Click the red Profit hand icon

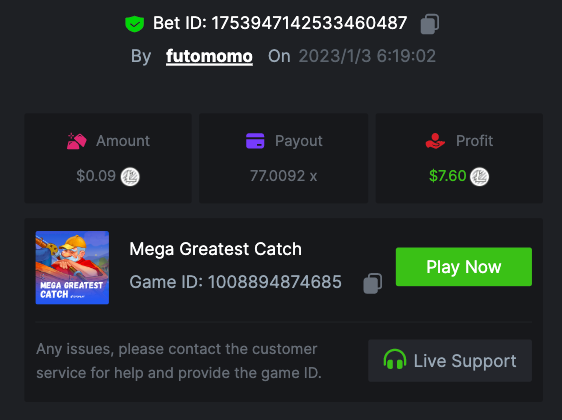pos(435,141)
